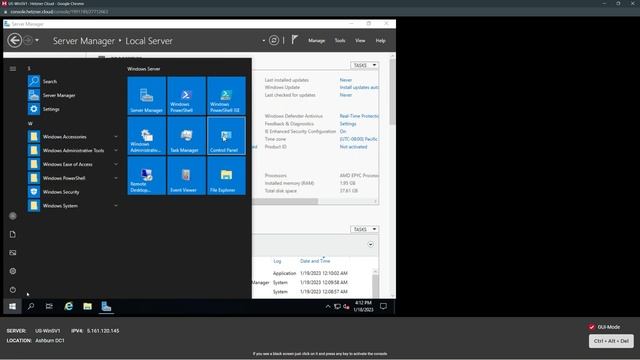This screenshot has width=640, height=360.
Task: Launch the Task Manager tile
Action: click(186, 136)
